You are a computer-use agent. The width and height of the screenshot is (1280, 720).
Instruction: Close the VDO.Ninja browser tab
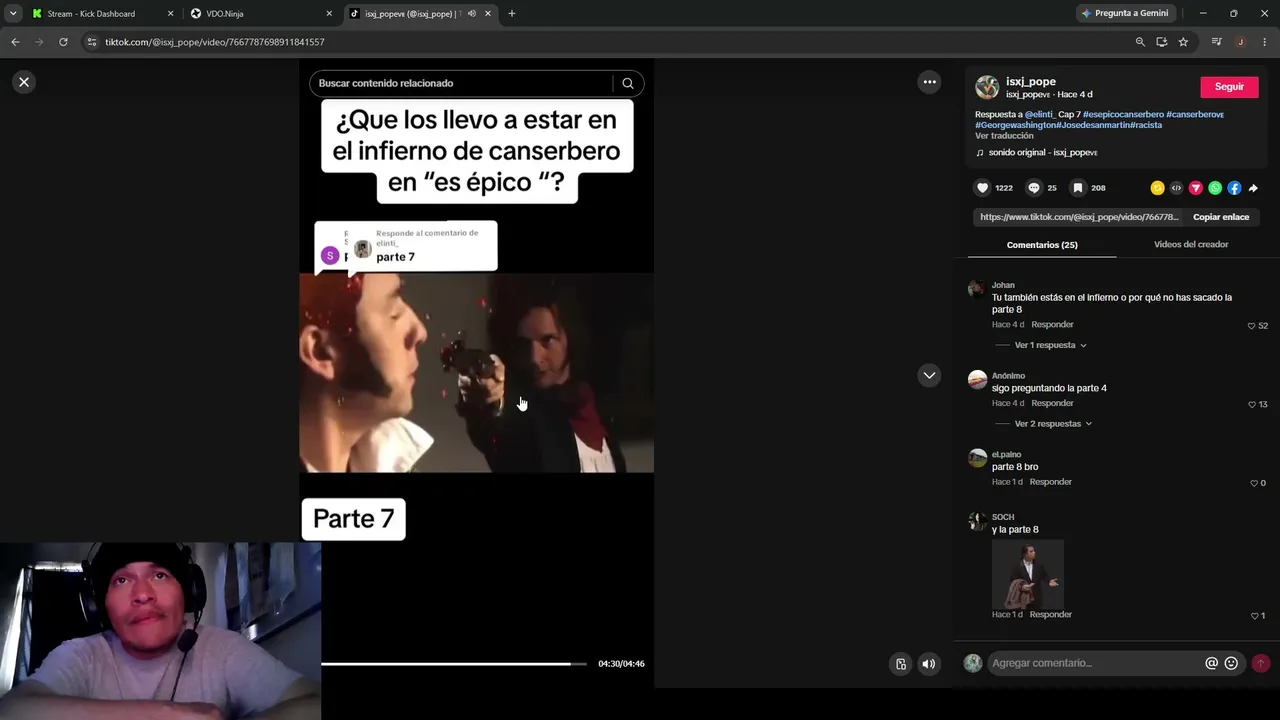point(329,14)
